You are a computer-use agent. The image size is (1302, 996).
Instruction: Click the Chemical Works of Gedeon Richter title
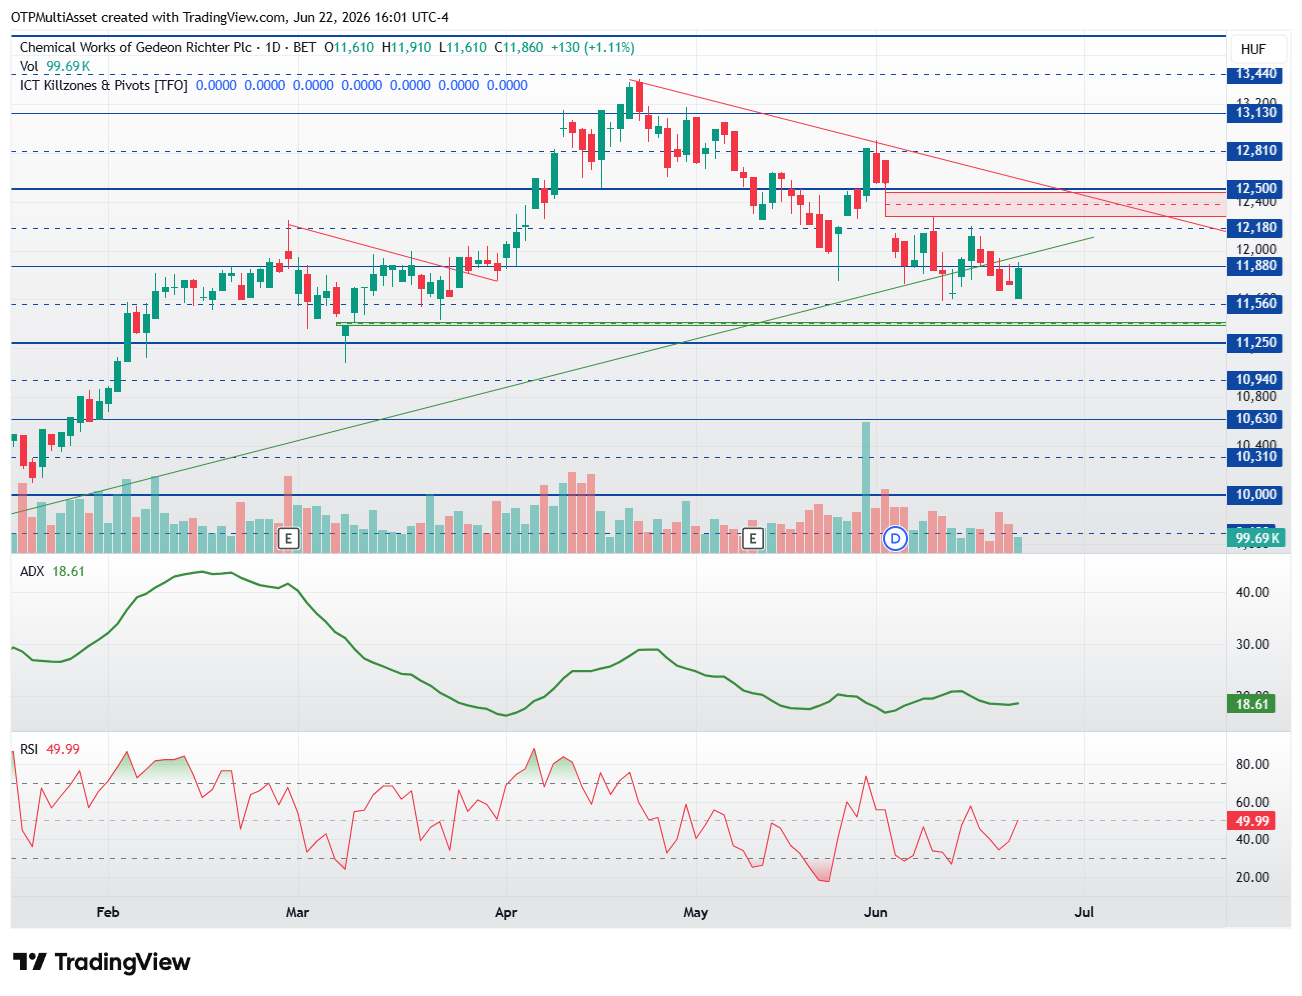(x=136, y=47)
